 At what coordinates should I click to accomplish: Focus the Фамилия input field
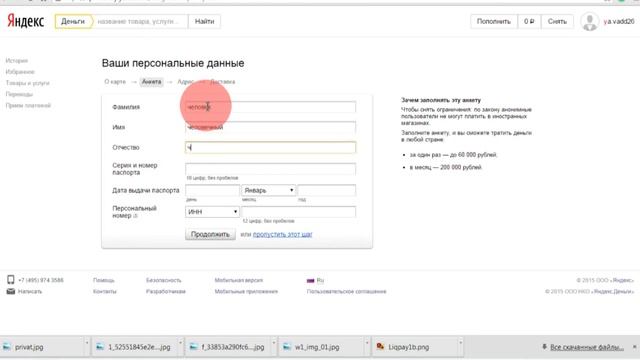(270, 107)
